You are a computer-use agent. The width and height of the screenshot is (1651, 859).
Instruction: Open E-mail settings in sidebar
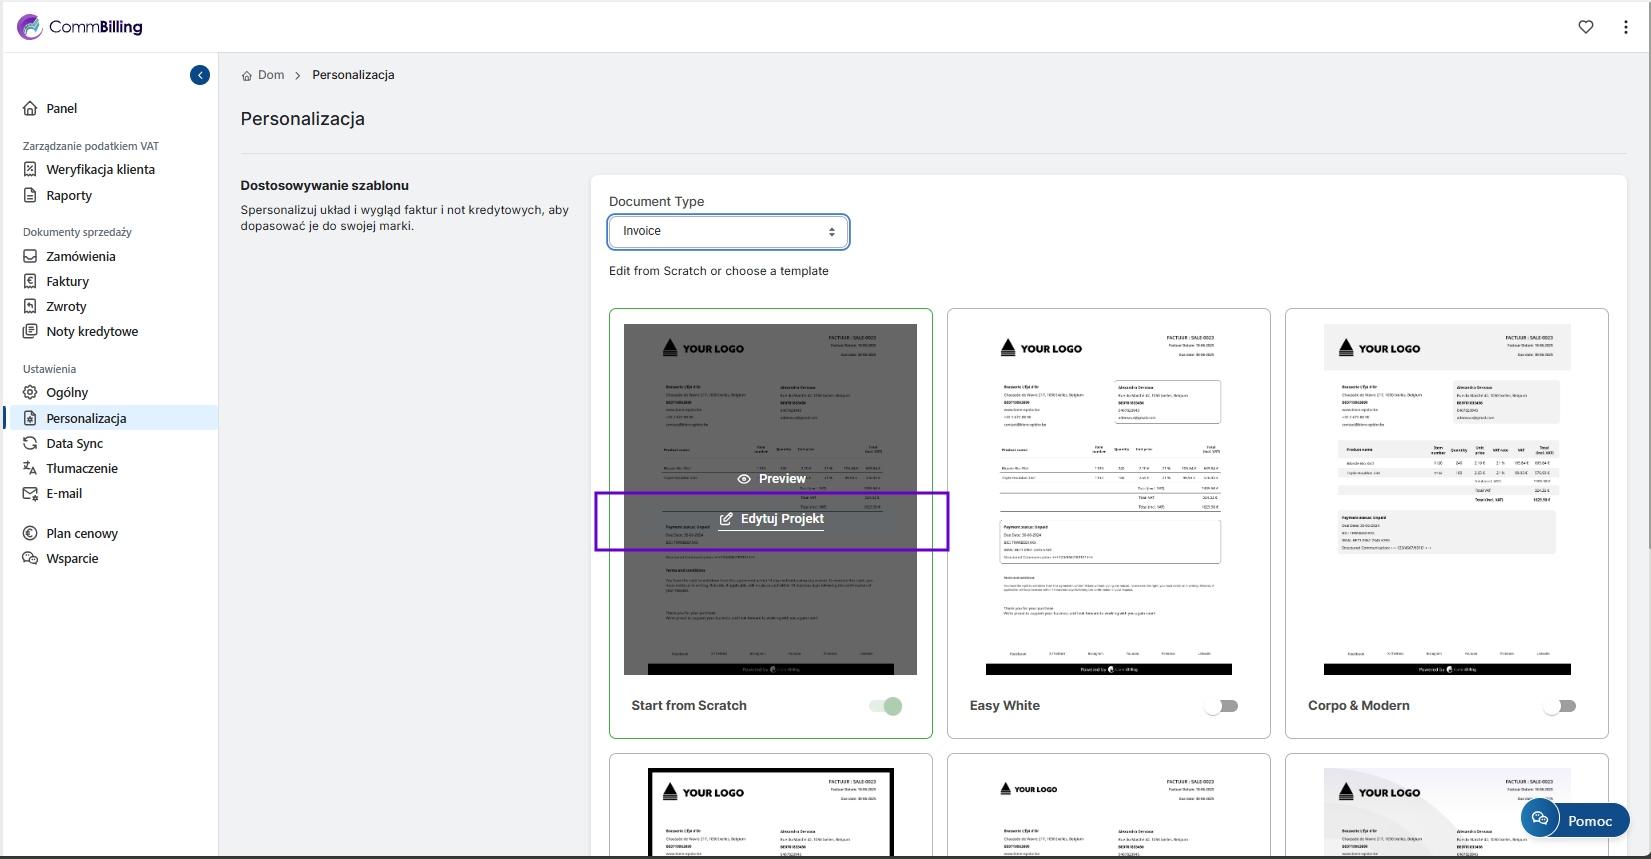64,494
